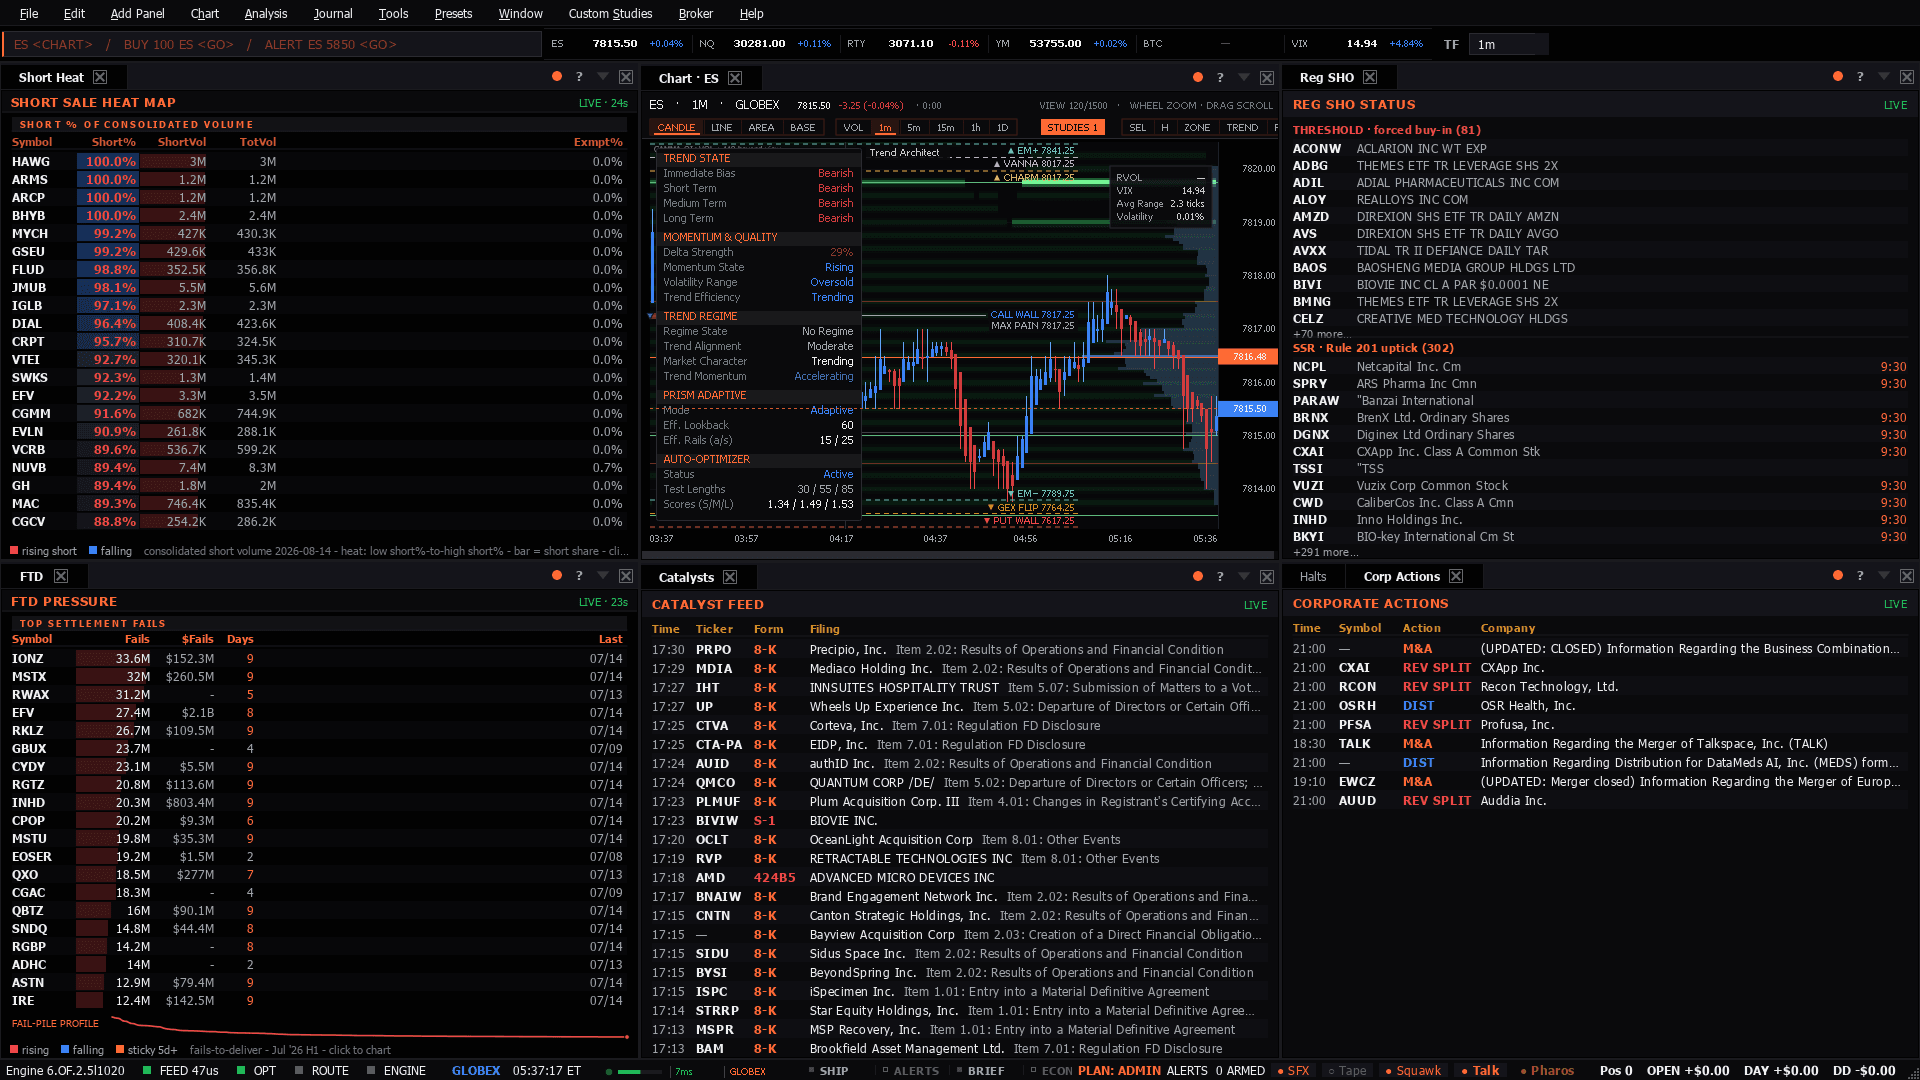Switch to the Halts tab
The height and width of the screenshot is (1080, 1920).
click(x=1313, y=576)
